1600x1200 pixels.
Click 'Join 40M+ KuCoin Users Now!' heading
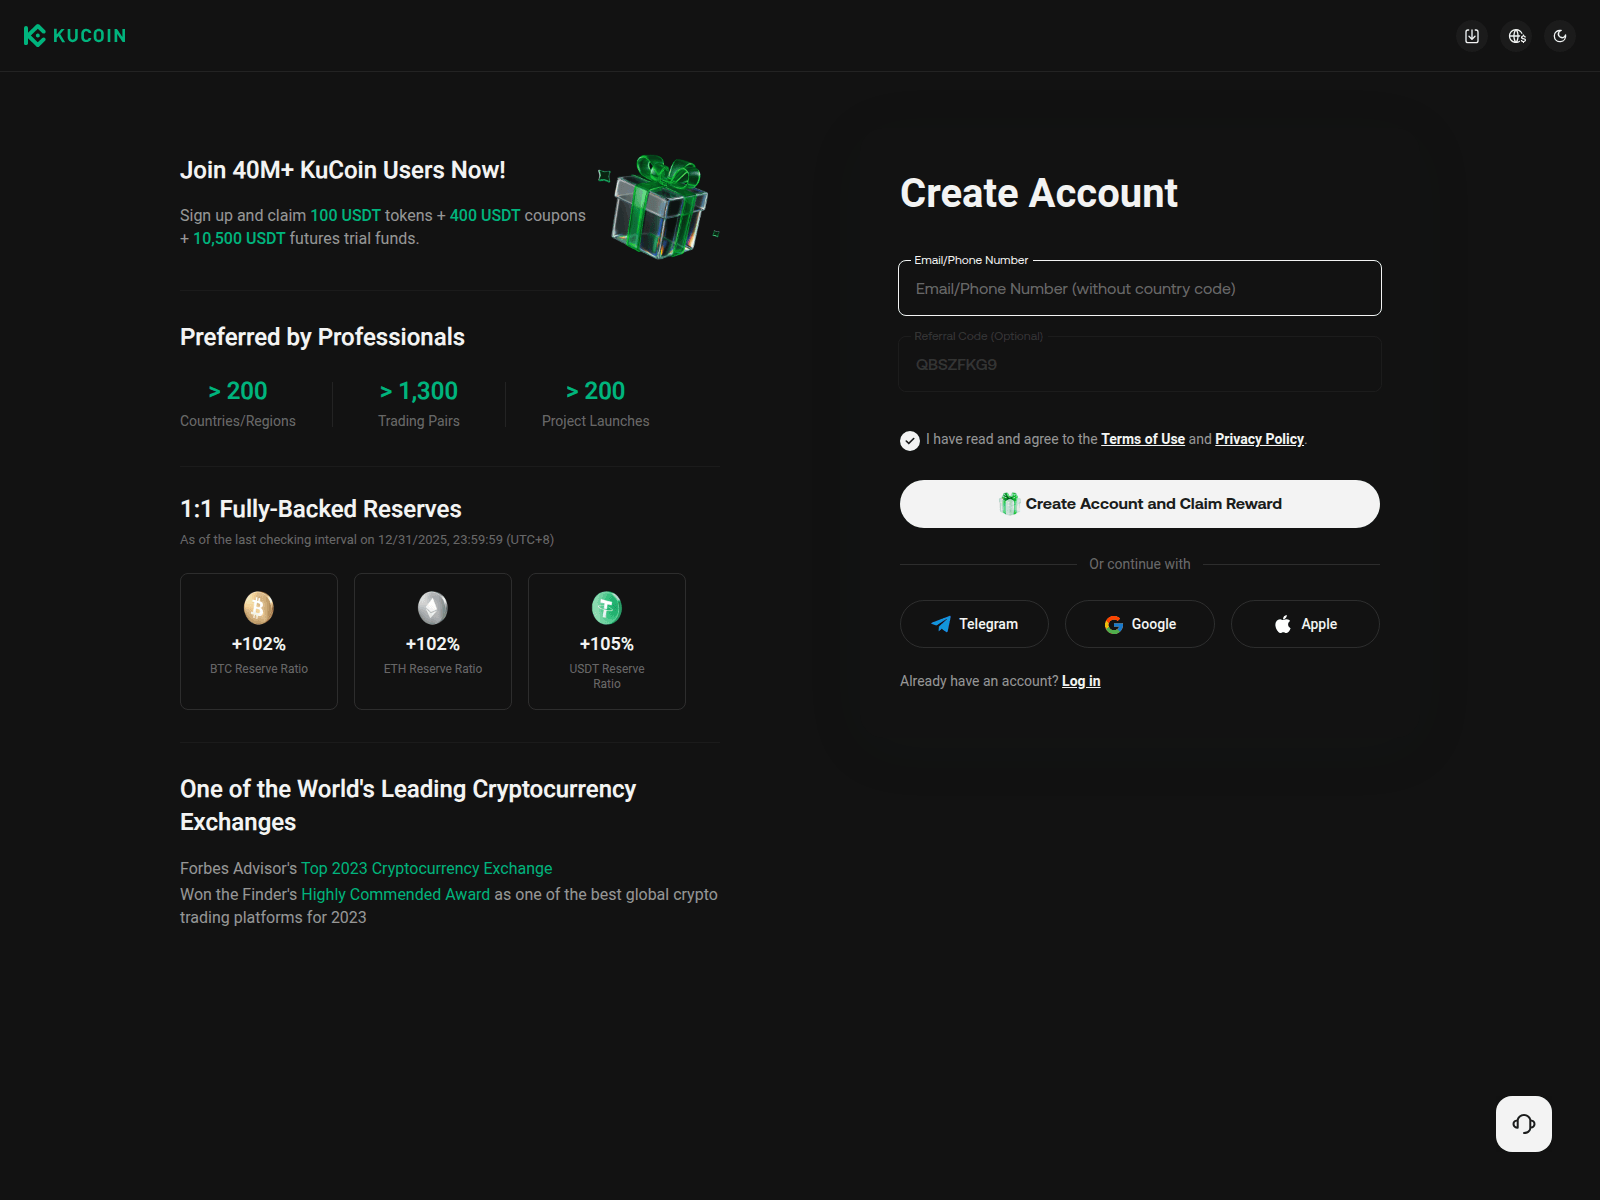343,170
